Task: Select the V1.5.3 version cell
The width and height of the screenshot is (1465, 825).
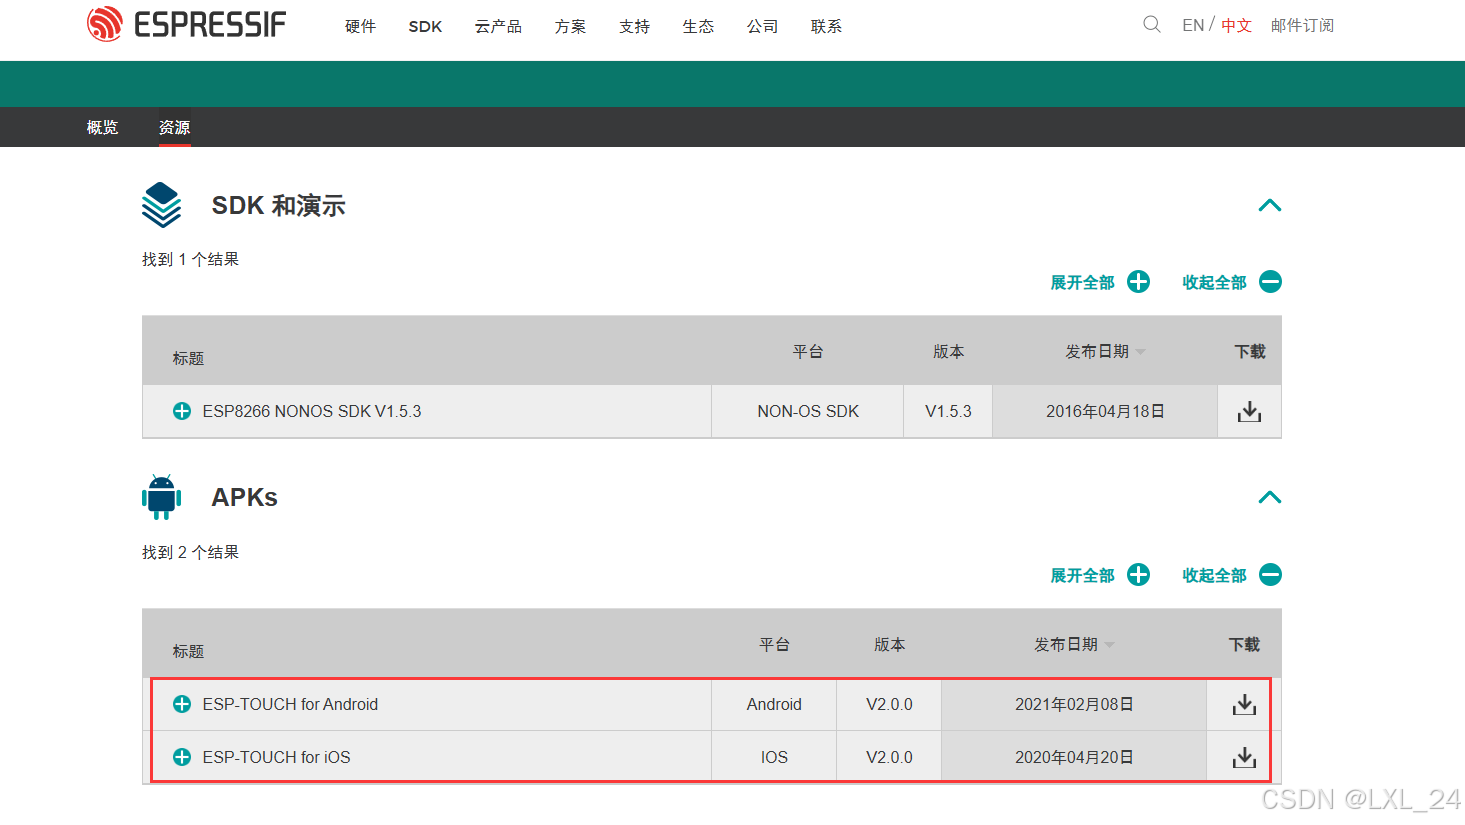Action: 948,411
